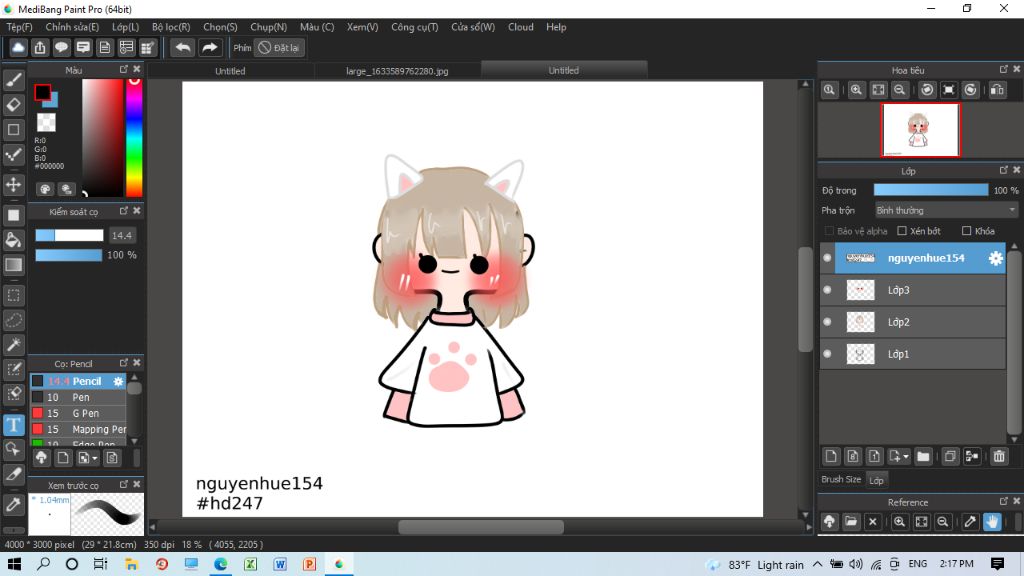Select the Brush tool in left toolbar
This screenshot has height=576, width=1024.
pyautogui.click(x=14, y=80)
